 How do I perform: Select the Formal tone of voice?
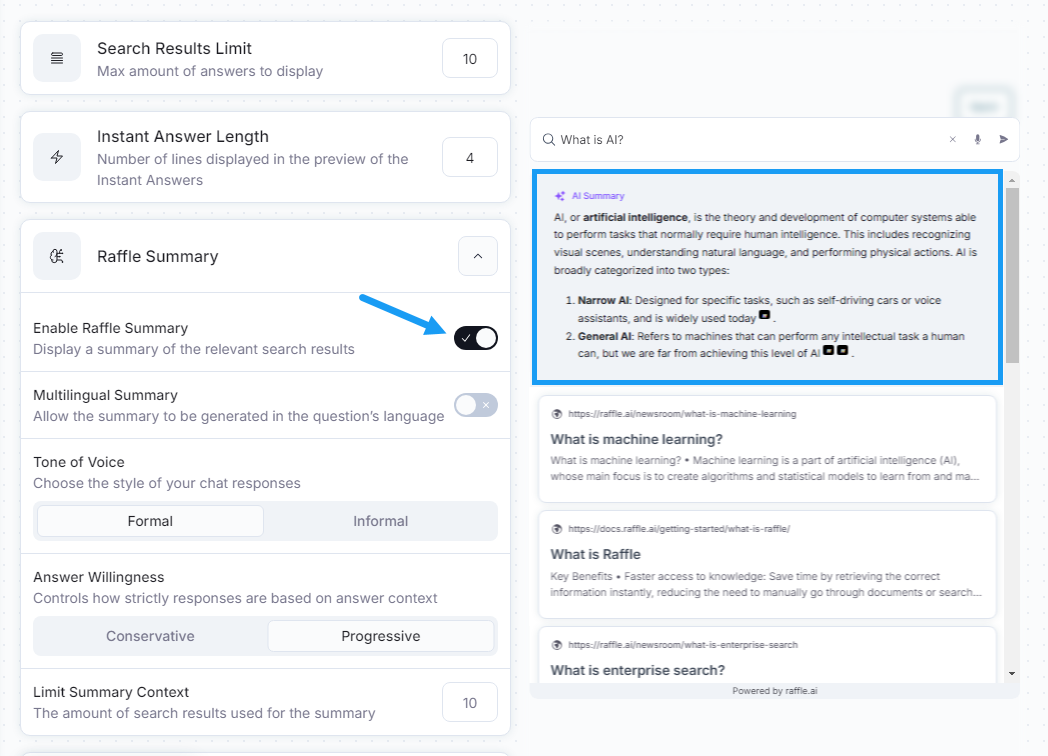coord(150,521)
